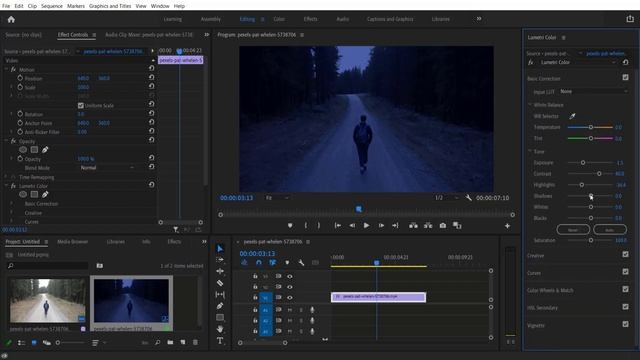Collapse the Motion effect
The height and width of the screenshot is (360, 640).
click(x=6, y=69)
